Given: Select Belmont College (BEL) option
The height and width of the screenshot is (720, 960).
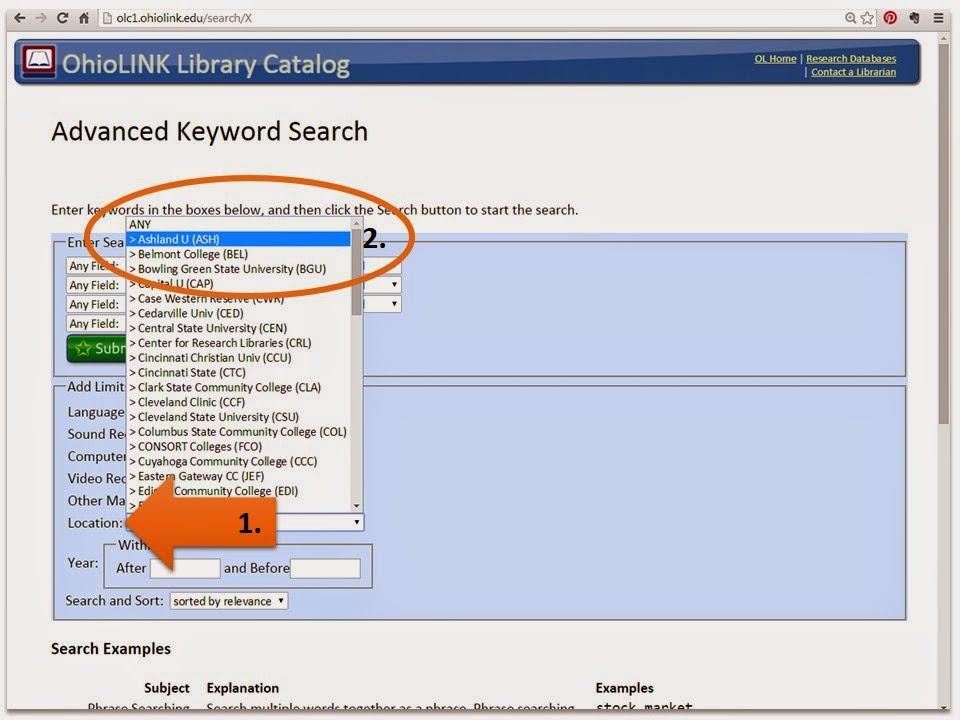Looking at the screenshot, I should pos(238,254).
